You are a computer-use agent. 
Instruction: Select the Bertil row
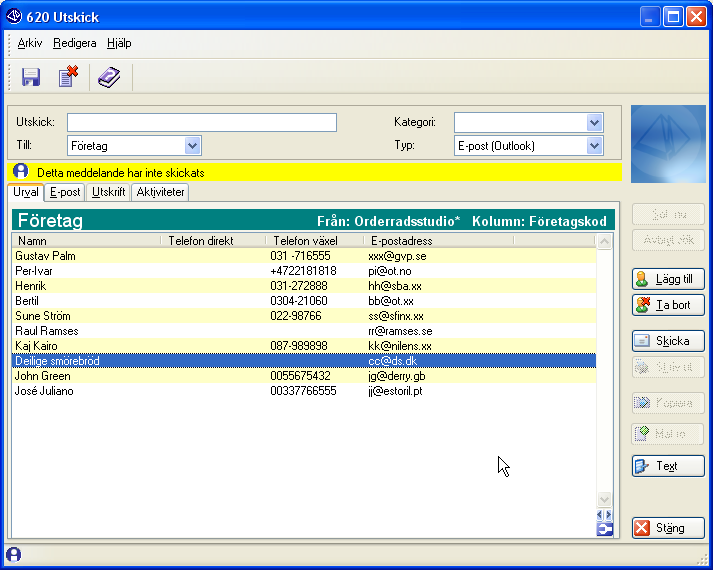click(304, 301)
